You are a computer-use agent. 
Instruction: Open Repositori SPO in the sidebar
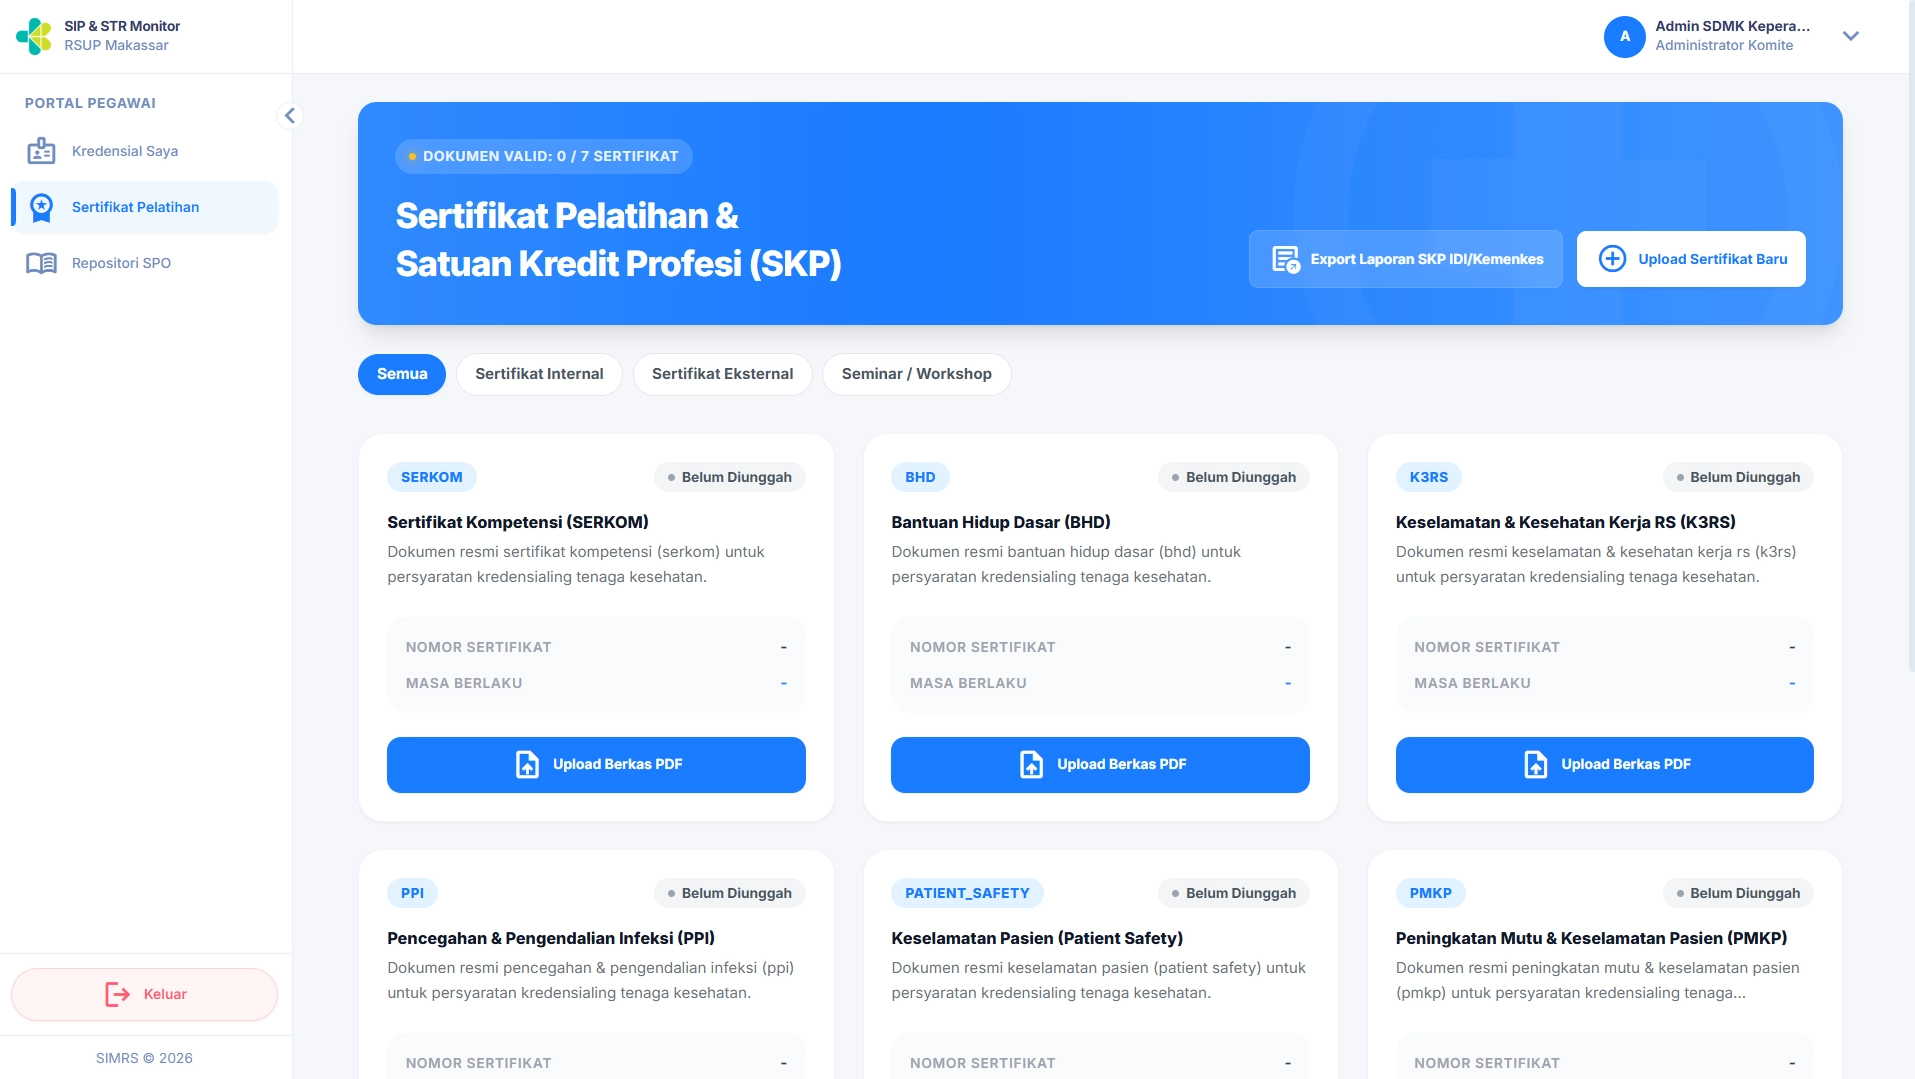click(145, 263)
